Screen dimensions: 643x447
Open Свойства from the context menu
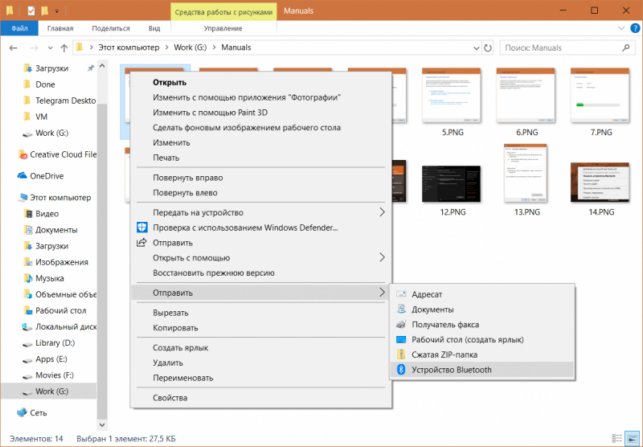(261, 398)
